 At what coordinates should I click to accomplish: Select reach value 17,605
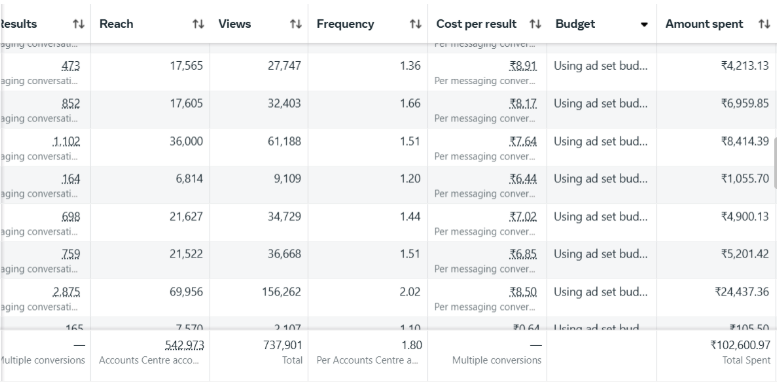(x=186, y=104)
